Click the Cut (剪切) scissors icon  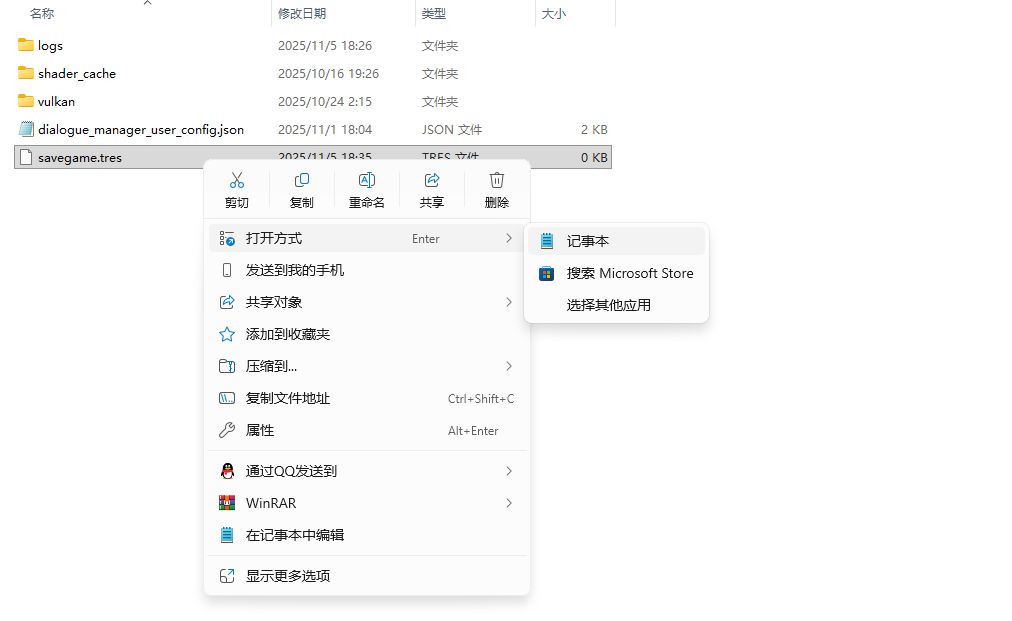[237, 180]
